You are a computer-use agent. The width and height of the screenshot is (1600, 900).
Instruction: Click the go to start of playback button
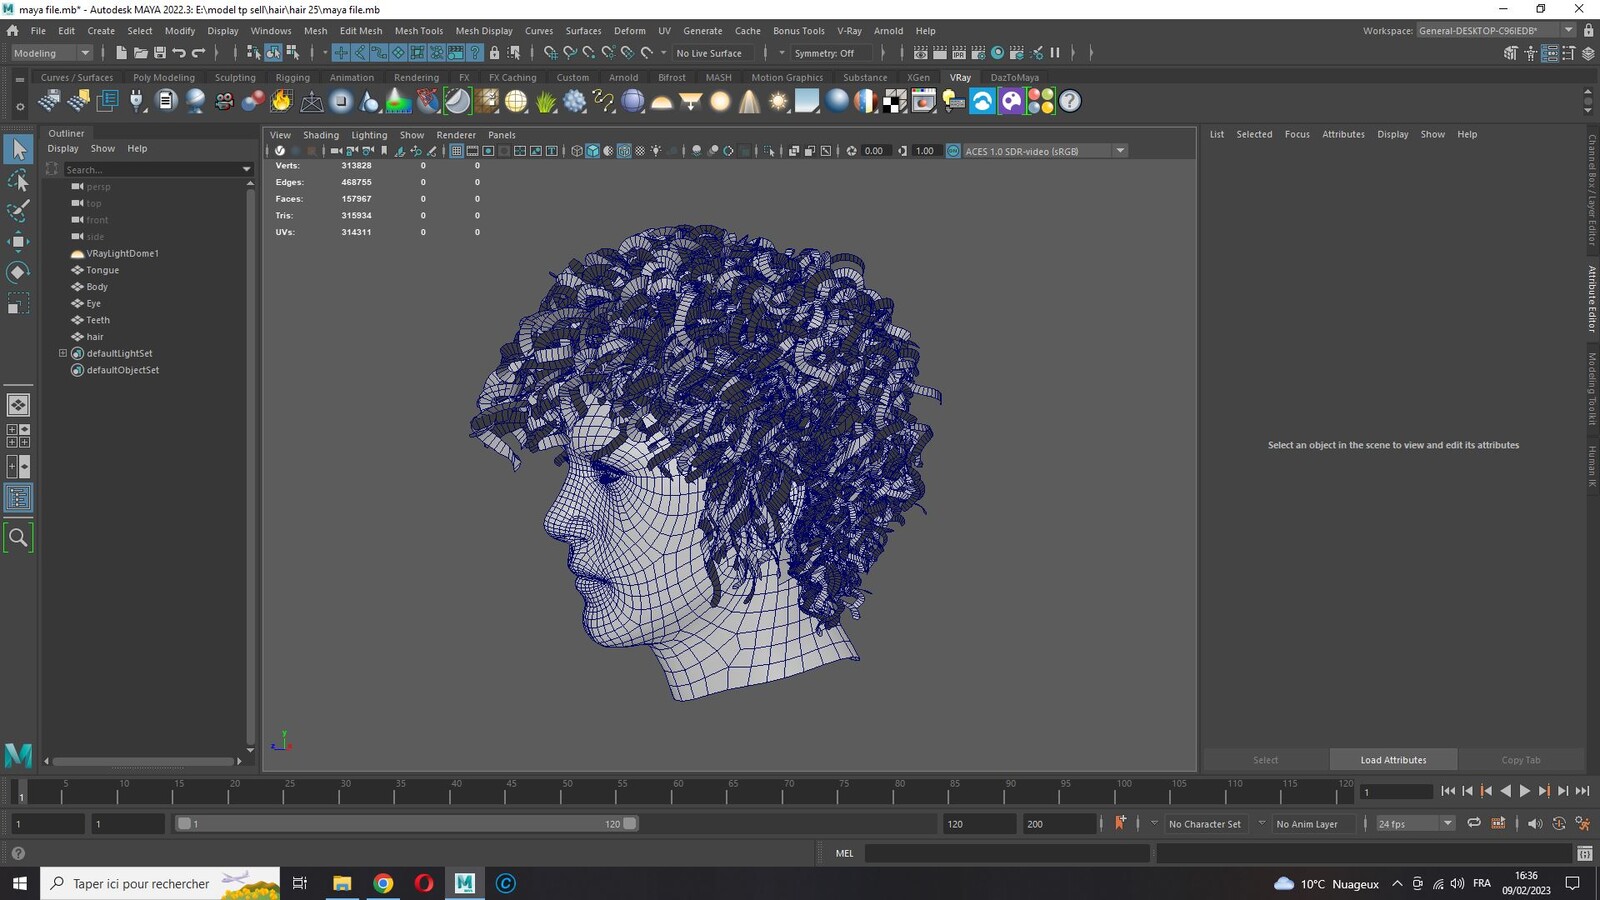point(1448,791)
